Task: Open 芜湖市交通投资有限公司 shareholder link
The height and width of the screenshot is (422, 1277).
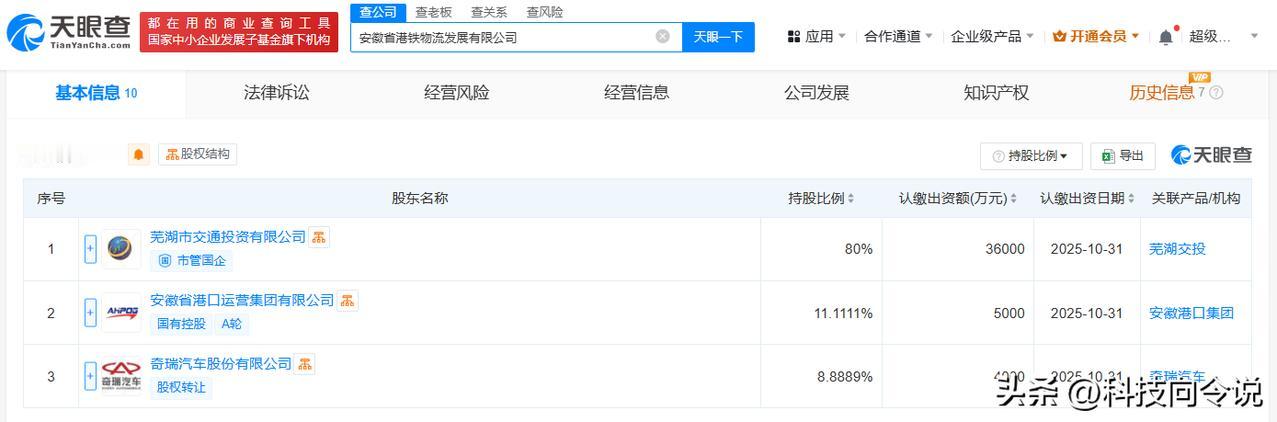Action: click(x=228, y=237)
